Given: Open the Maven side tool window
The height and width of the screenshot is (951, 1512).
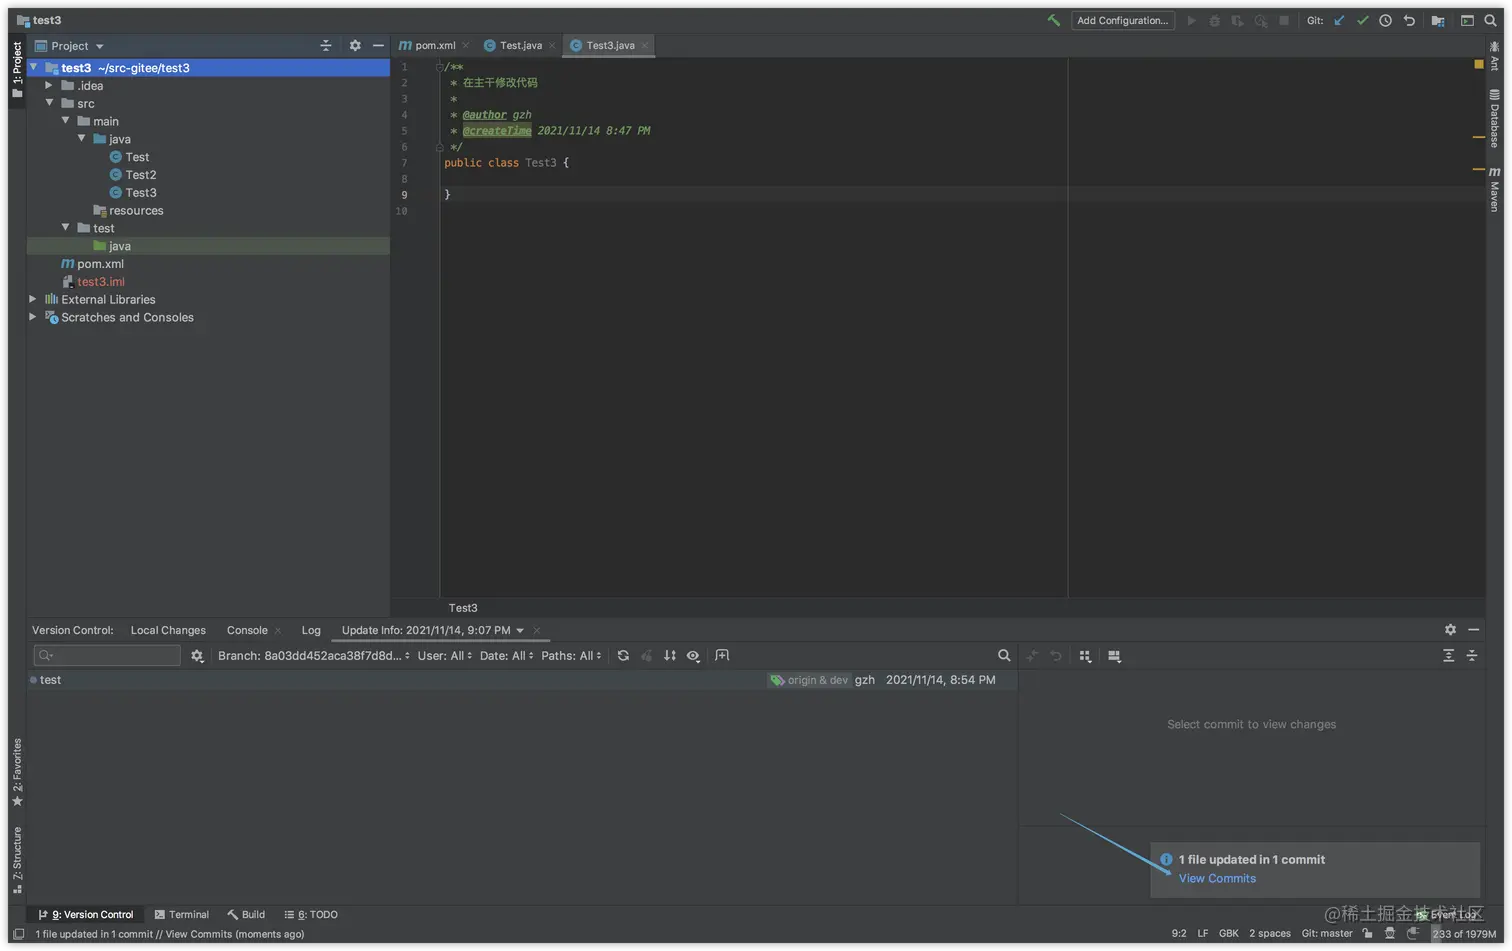Looking at the screenshot, I should (x=1495, y=189).
